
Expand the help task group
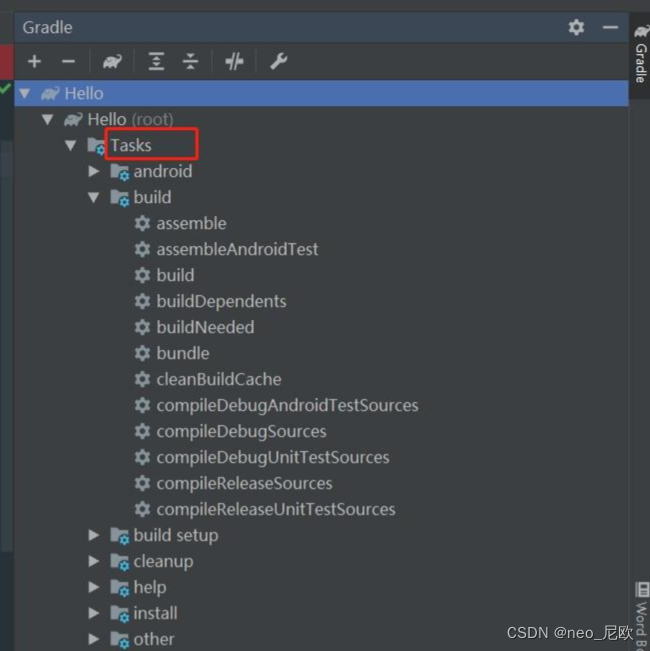(94, 587)
